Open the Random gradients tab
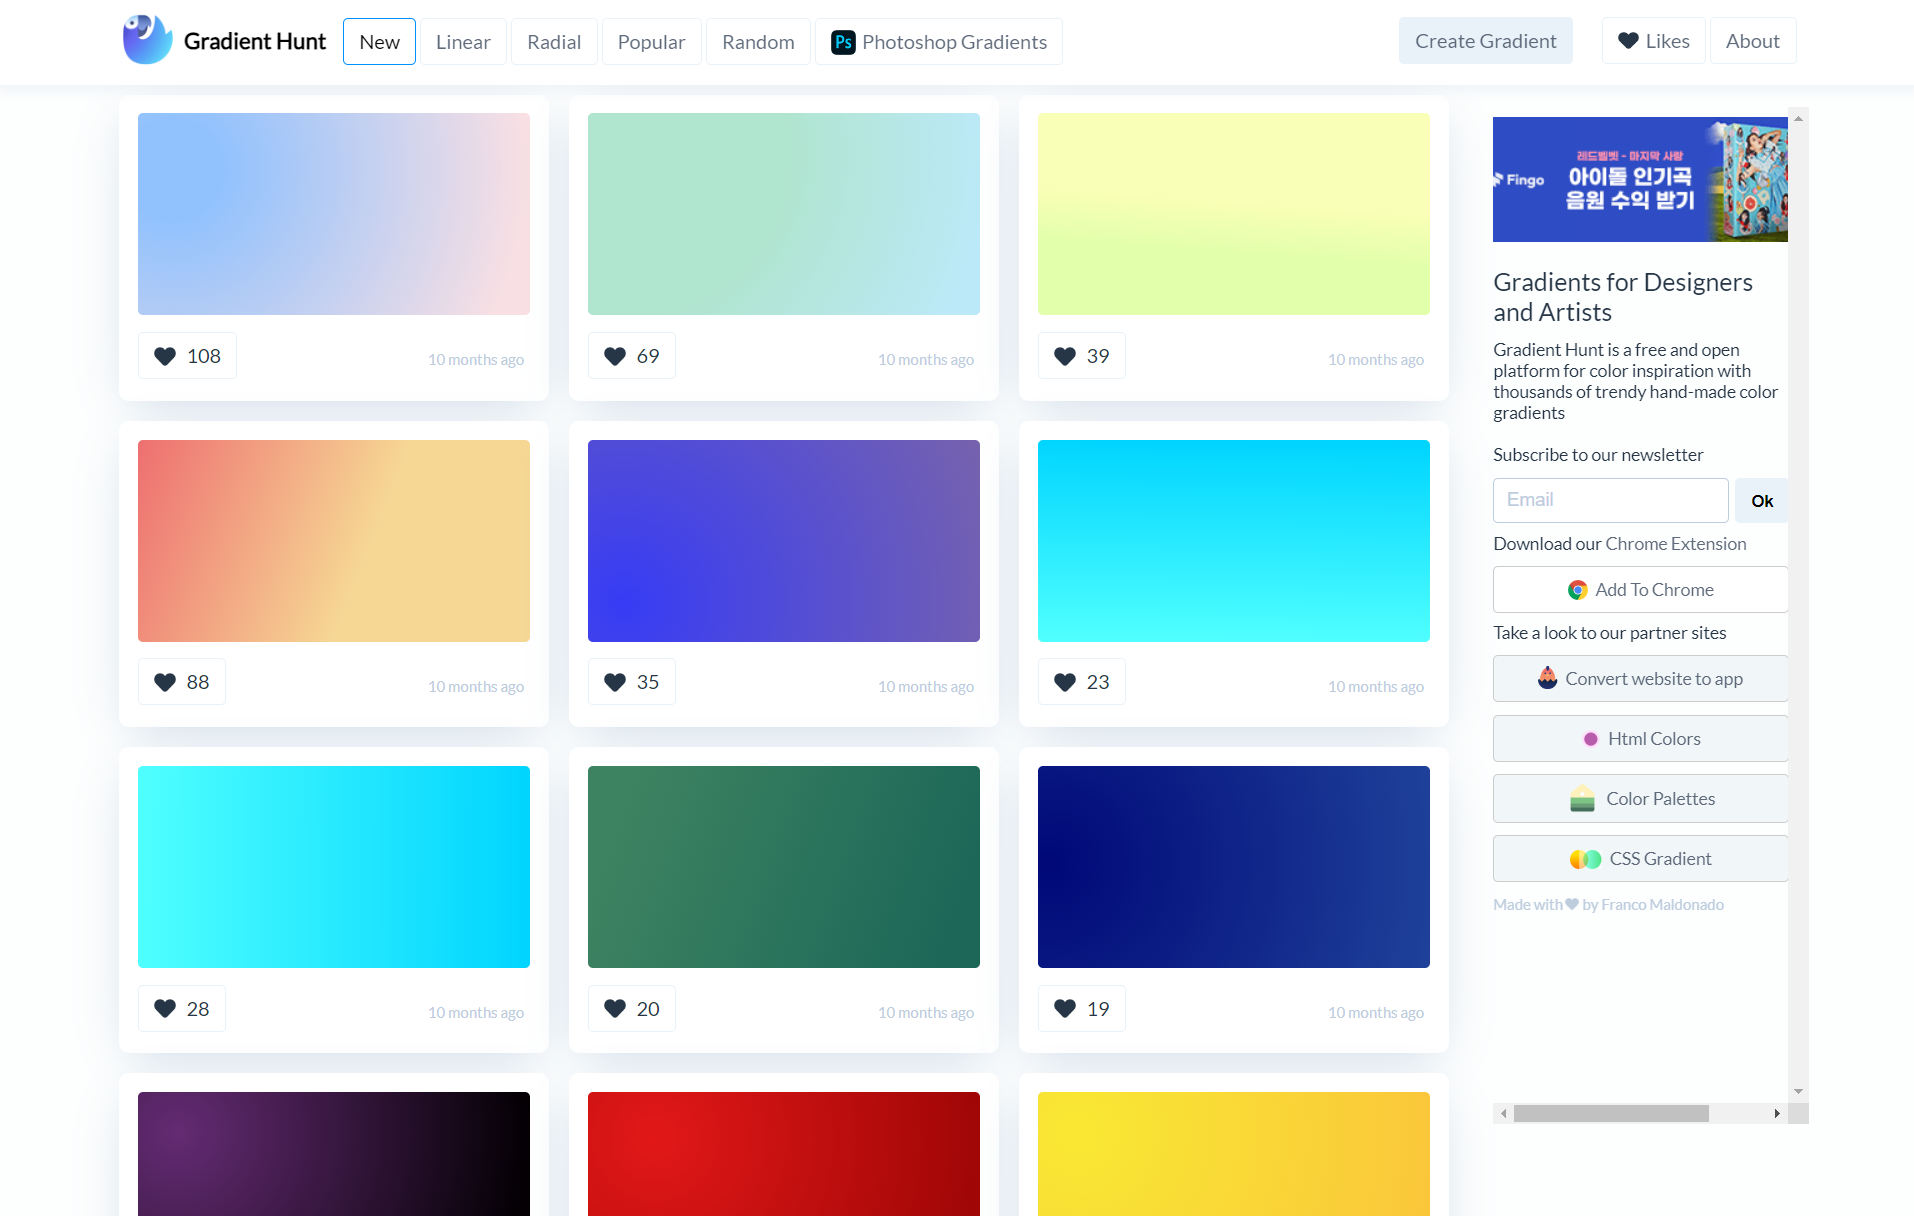Screen dimensions: 1914x1216 click(x=758, y=42)
